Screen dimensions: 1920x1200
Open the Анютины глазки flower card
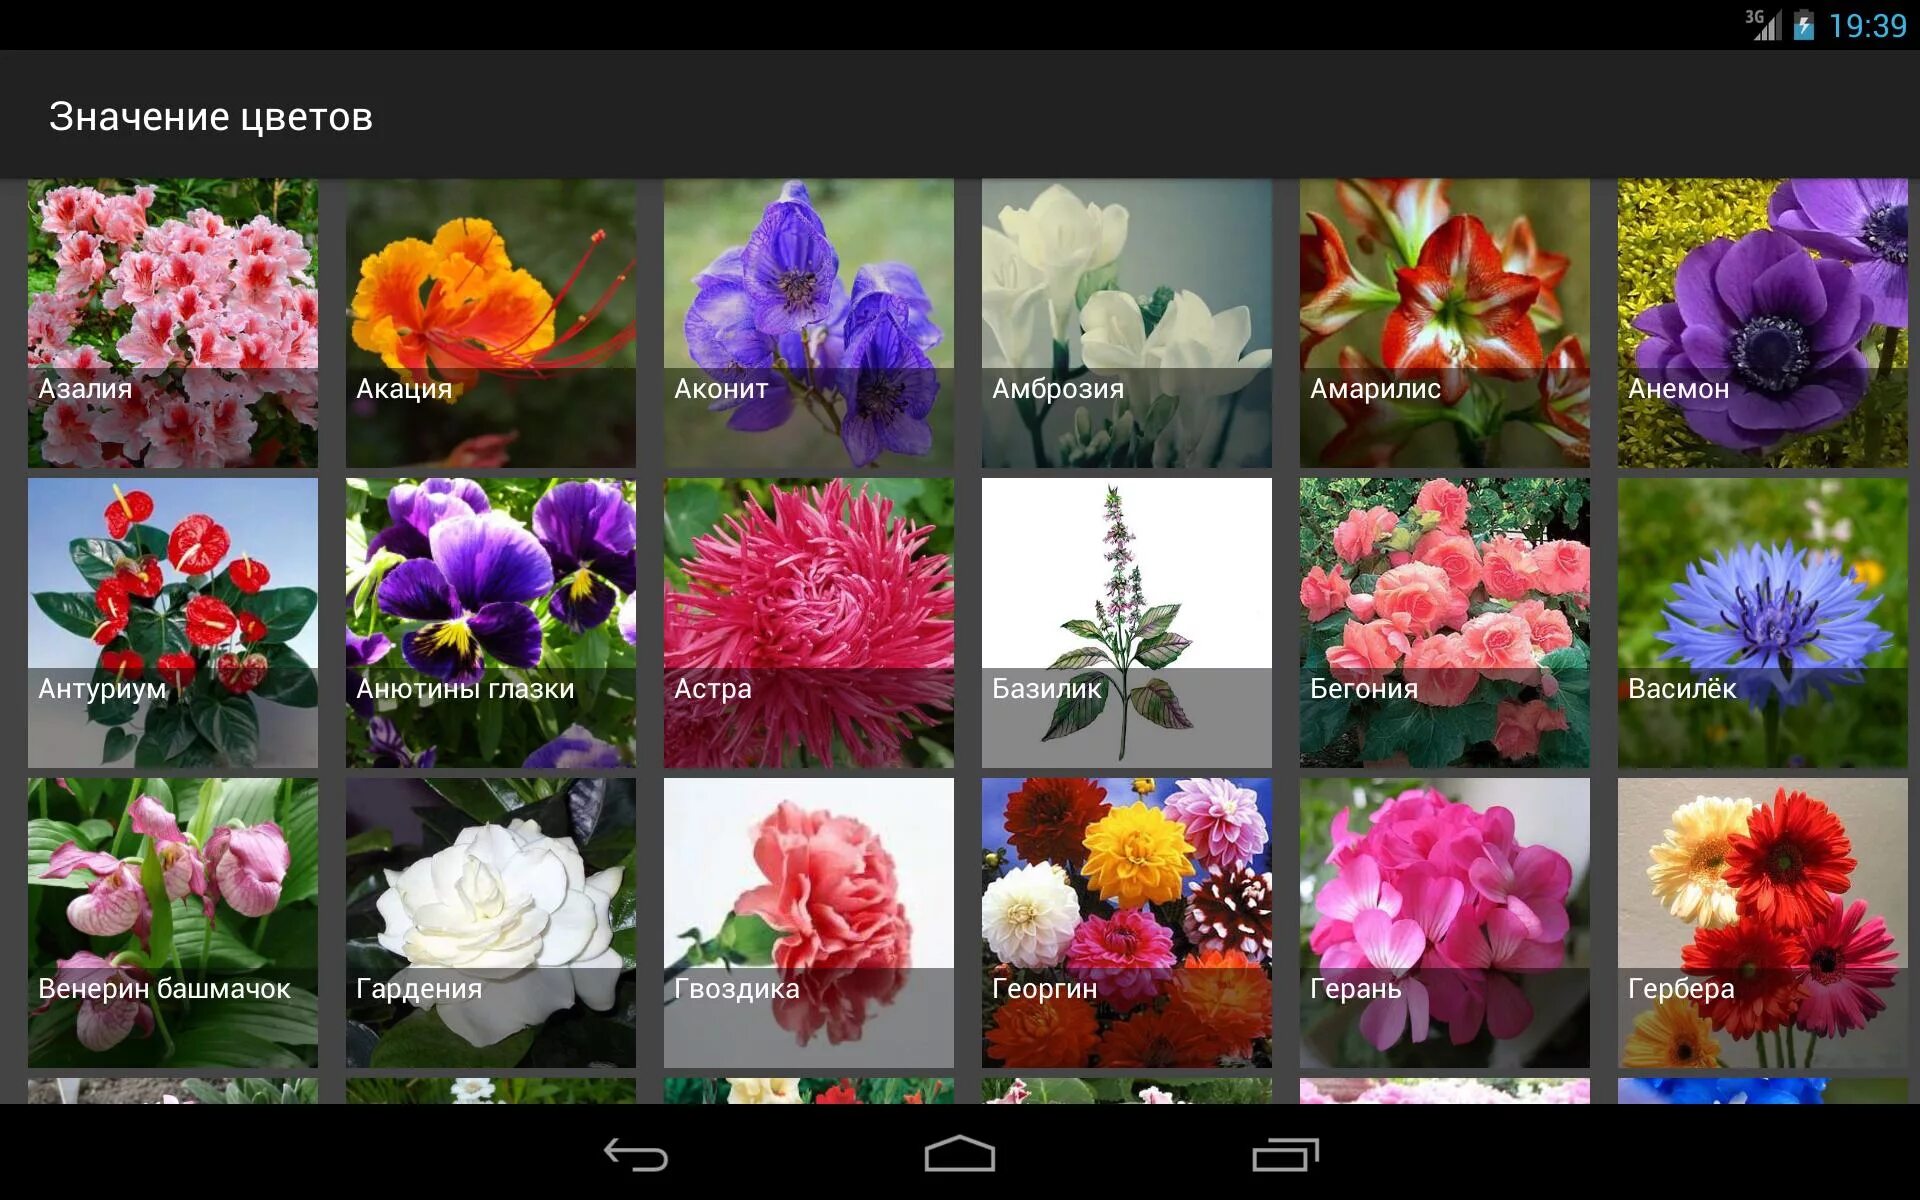pos(491,623)
